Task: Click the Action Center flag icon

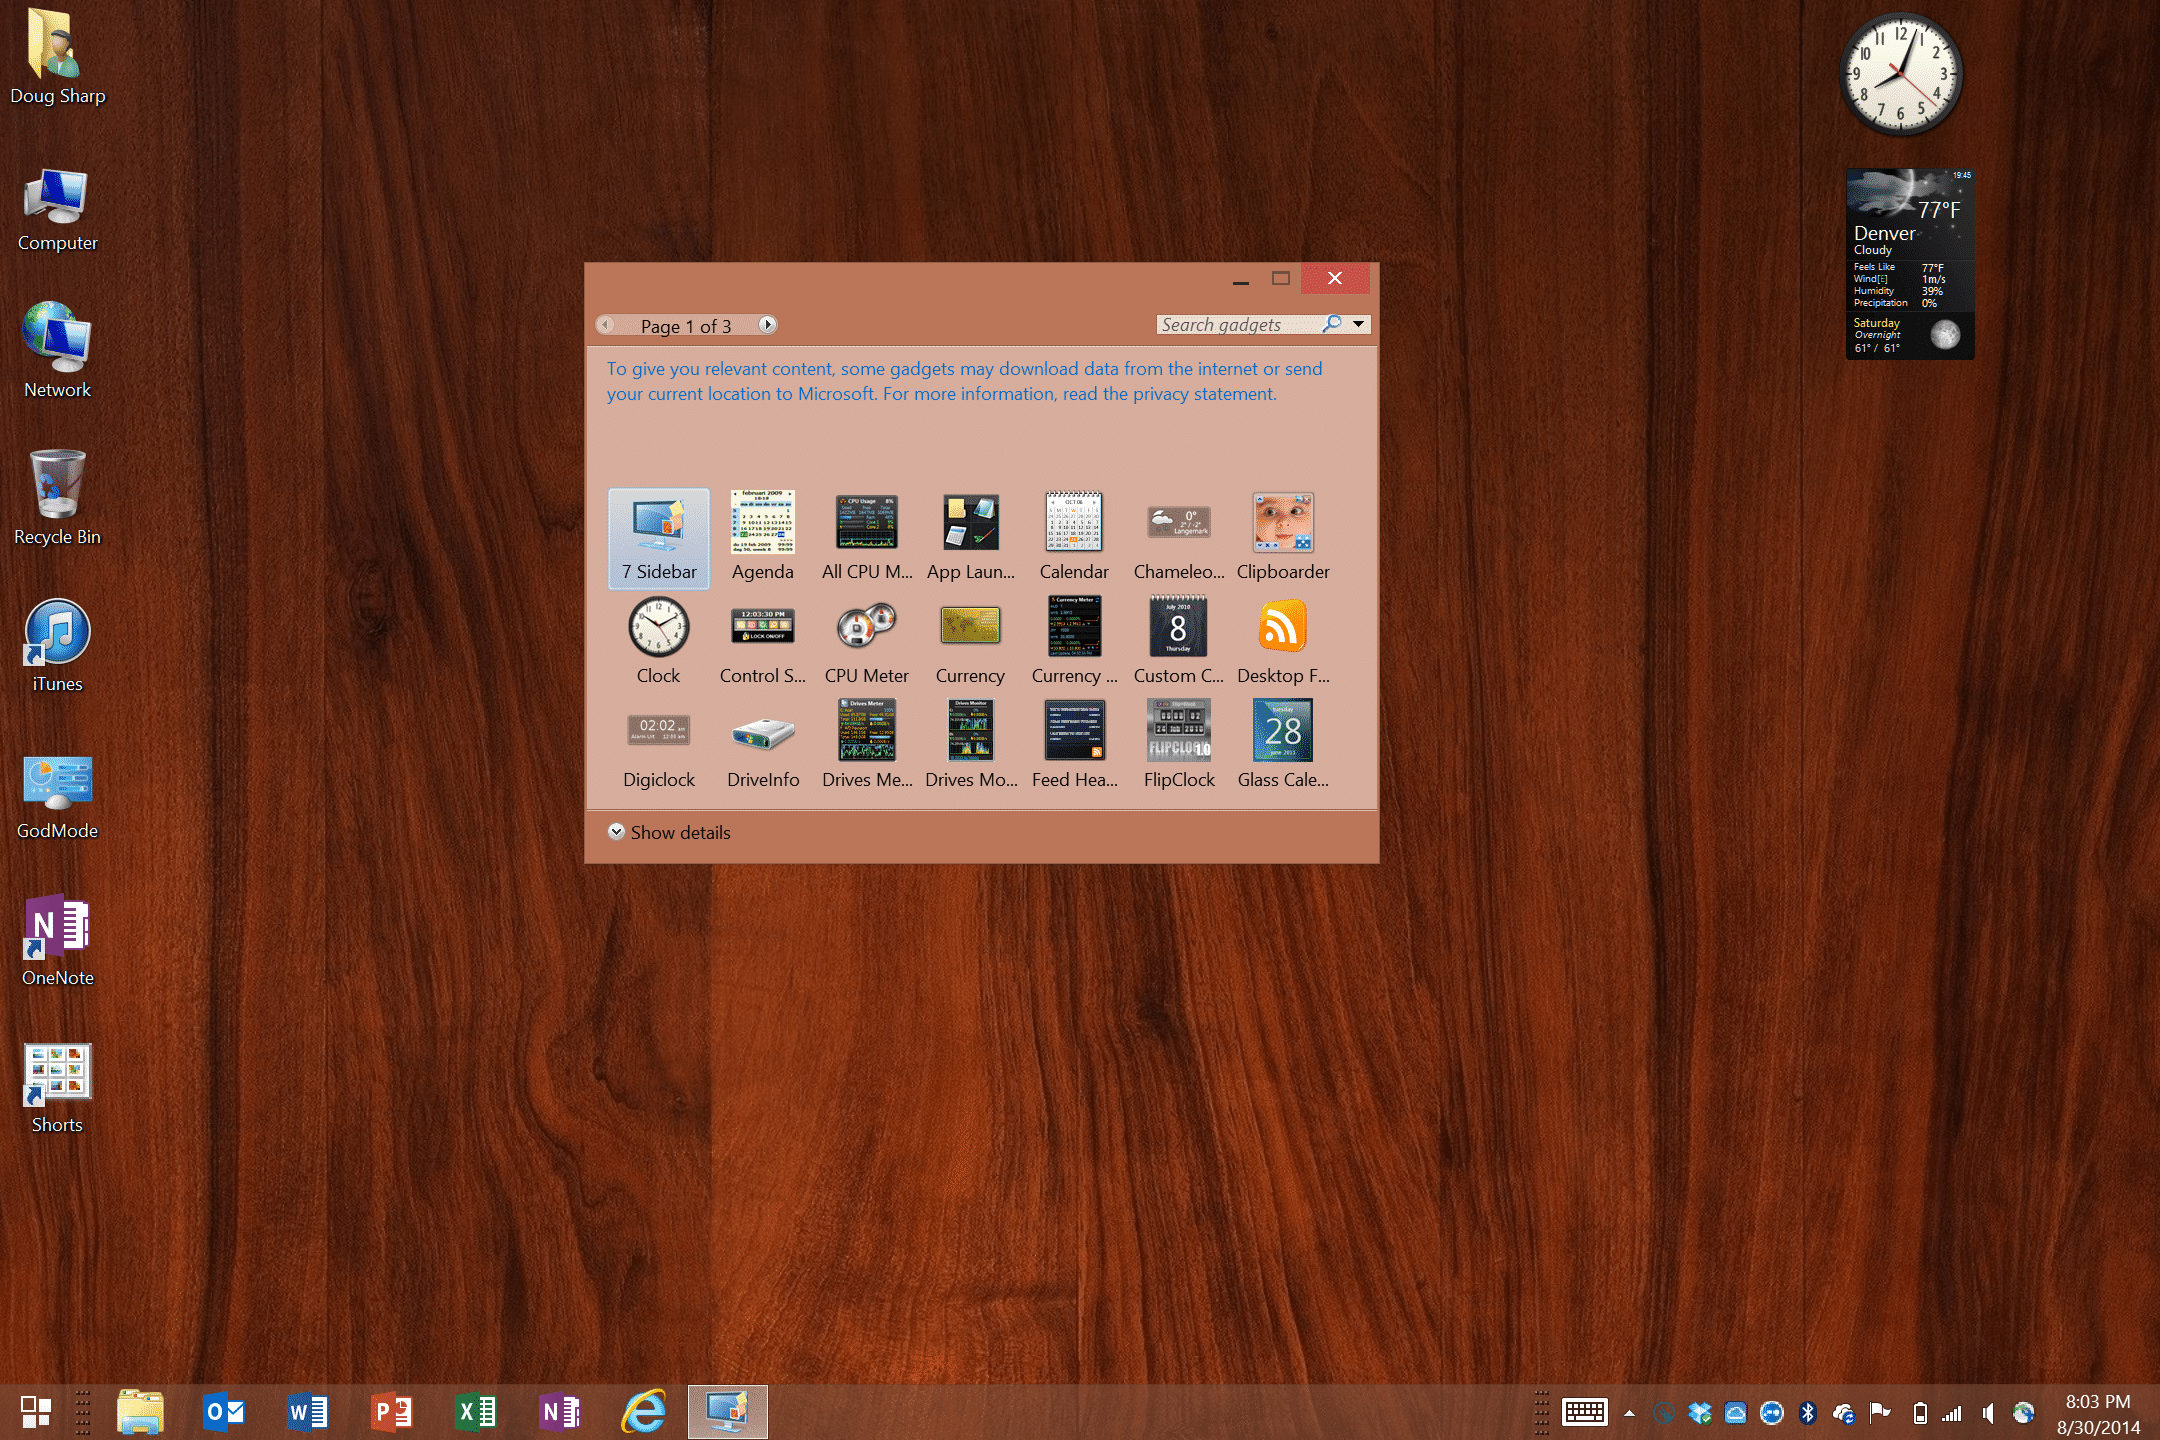Action: [x=1880, y=1412]
